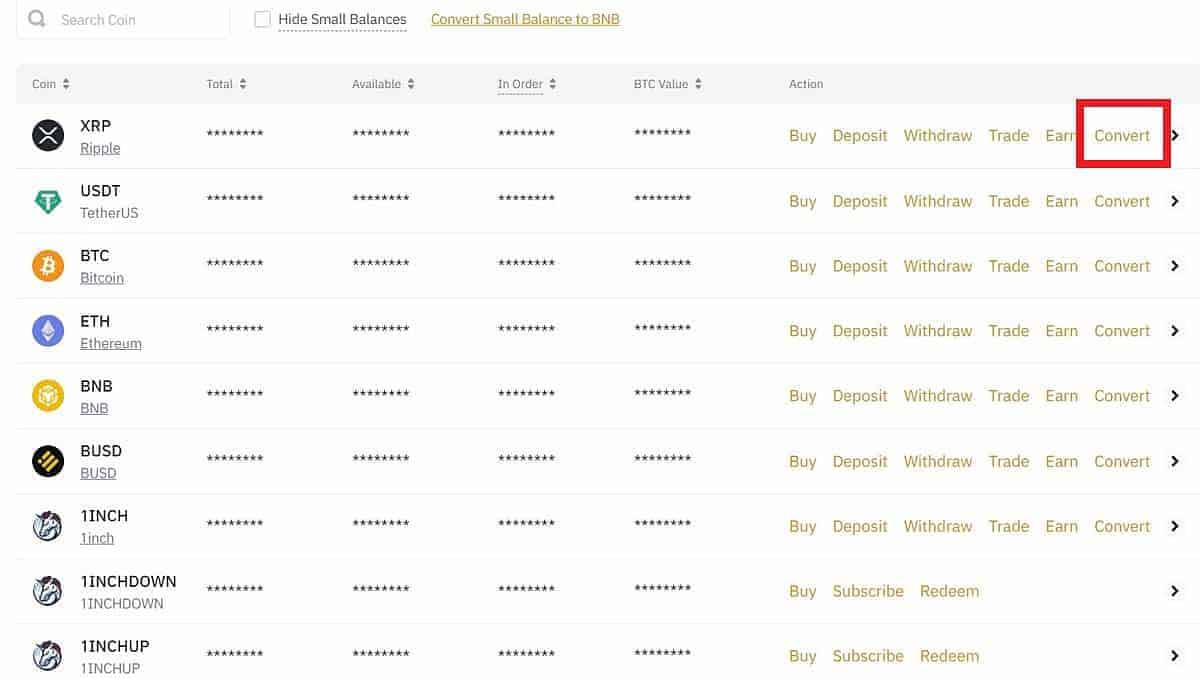Image resolution: width=1200 pixels, height=679 pixels.
Task: Focus the Search Coin input field
Action: 135,19
